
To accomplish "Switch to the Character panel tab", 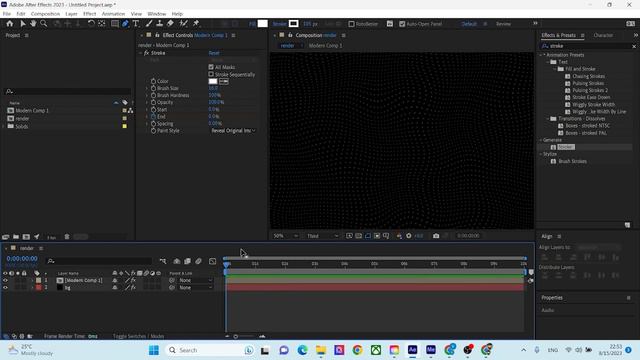I will 603,36.
